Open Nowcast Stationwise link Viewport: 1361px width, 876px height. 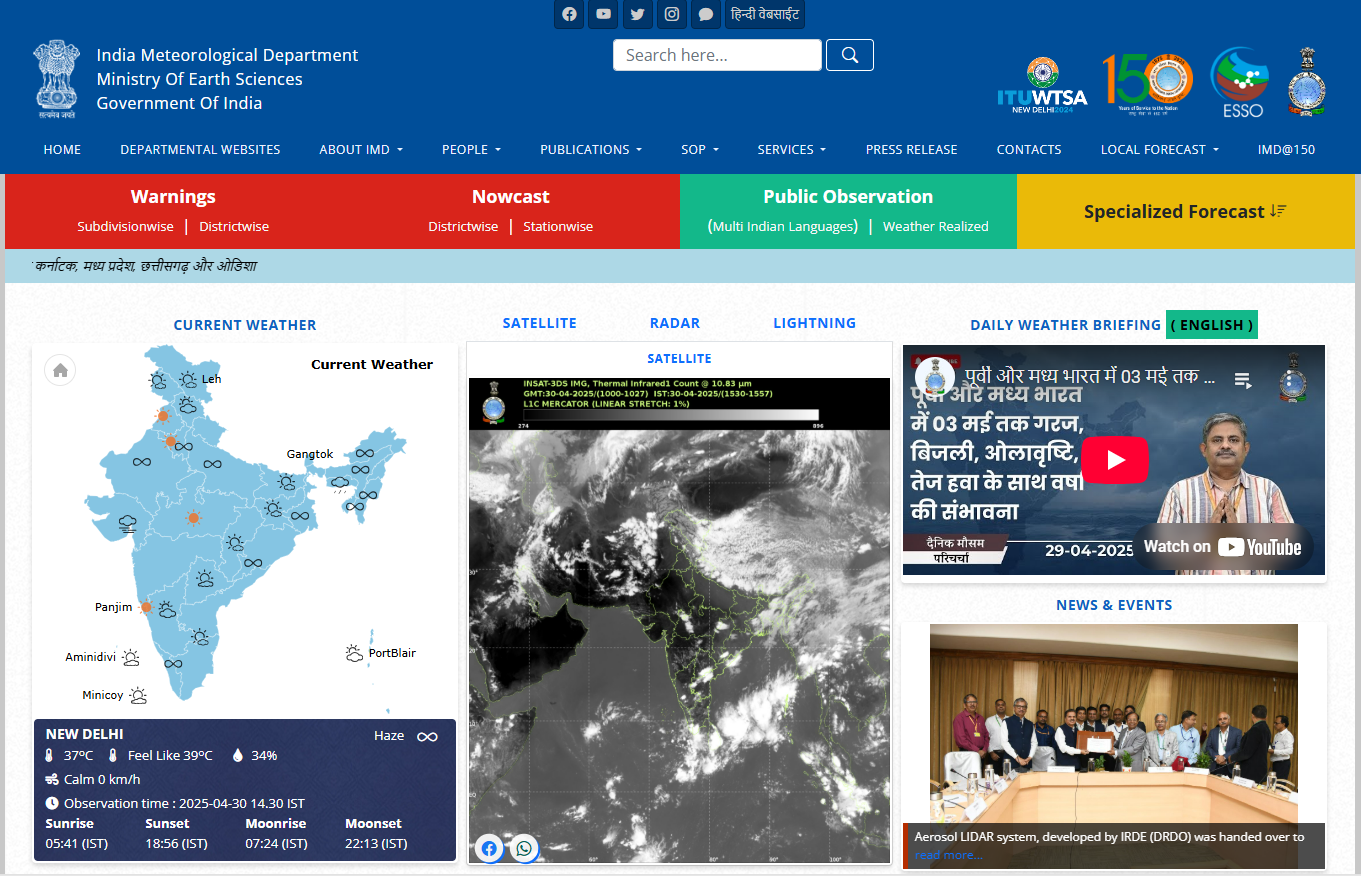pyautogui.click(x=558, y=226)
